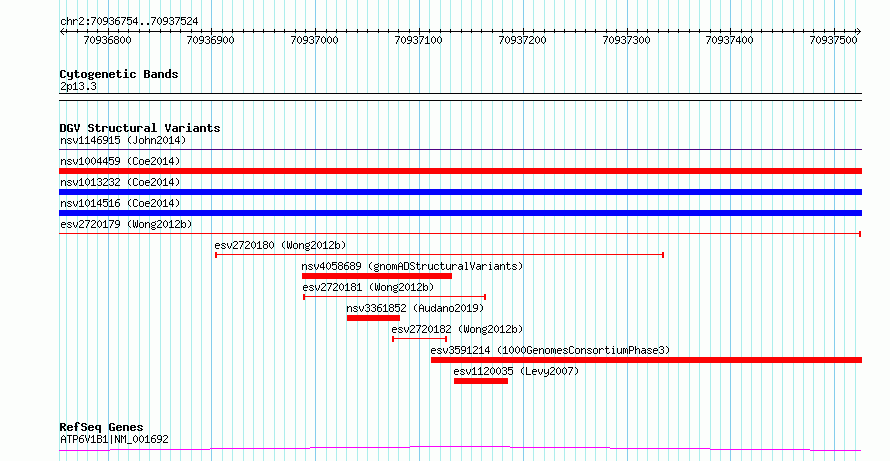Open the Cytogenetic Bands track title
Viewport: 890px width, 461px height.
(119, 74)
